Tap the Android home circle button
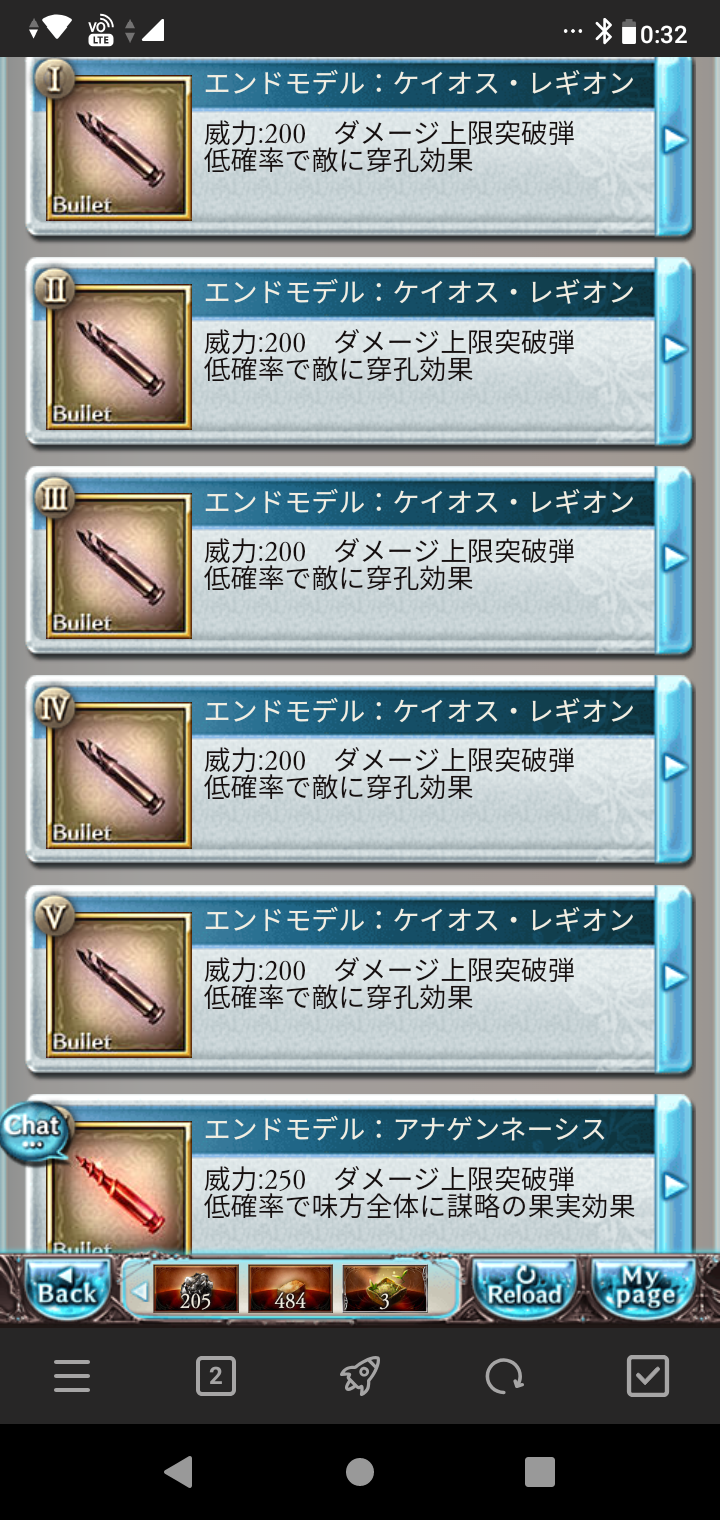720x1520 pixels. [360, 1471]
